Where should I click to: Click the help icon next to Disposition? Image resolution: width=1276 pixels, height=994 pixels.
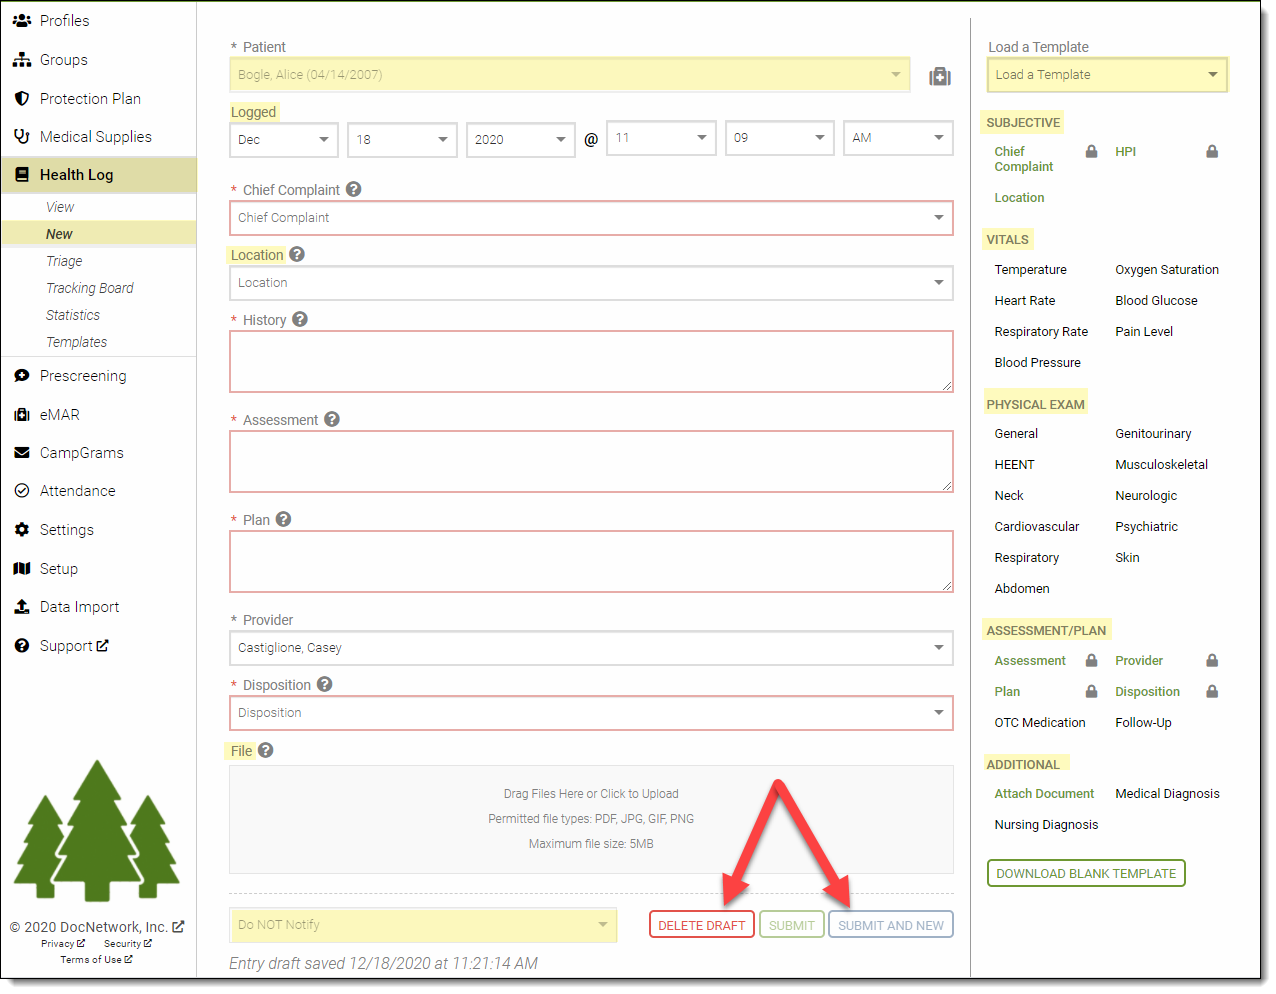pos(325,684)
